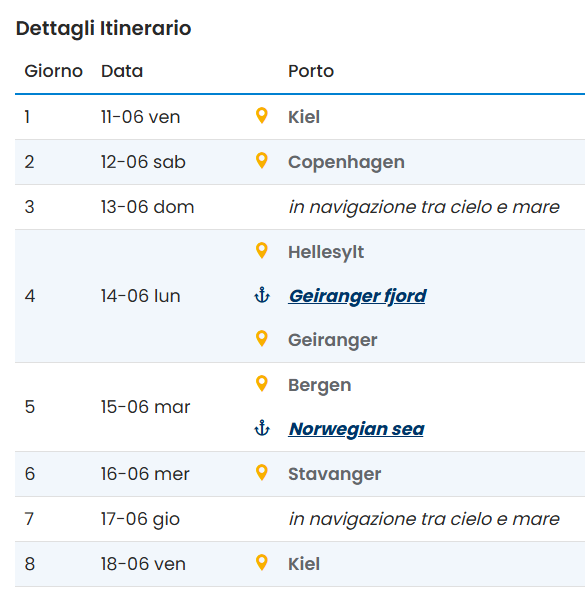Viewport: 585px width, 601px height.
Task: Click the anchor icon next to Norwegian sea
Action: coord(262,428)
